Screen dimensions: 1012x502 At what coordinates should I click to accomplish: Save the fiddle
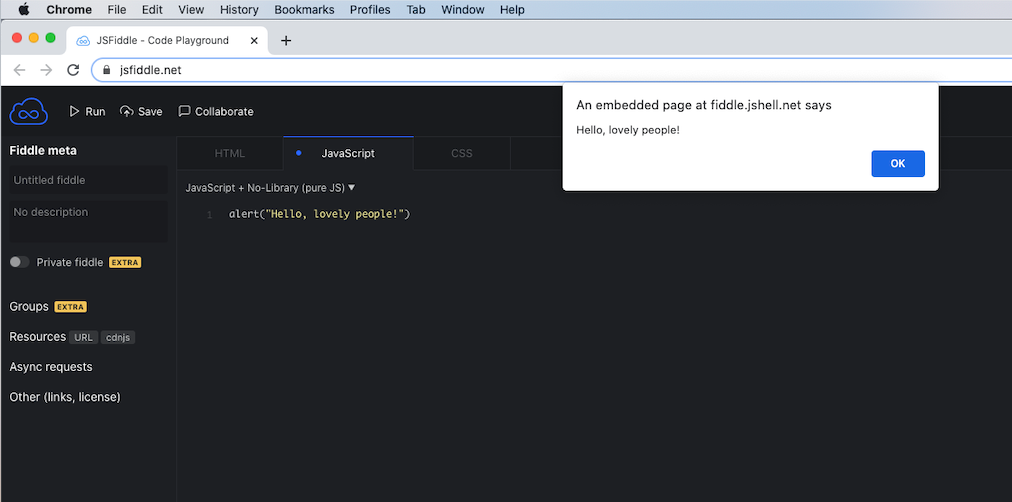coord(141,111)
